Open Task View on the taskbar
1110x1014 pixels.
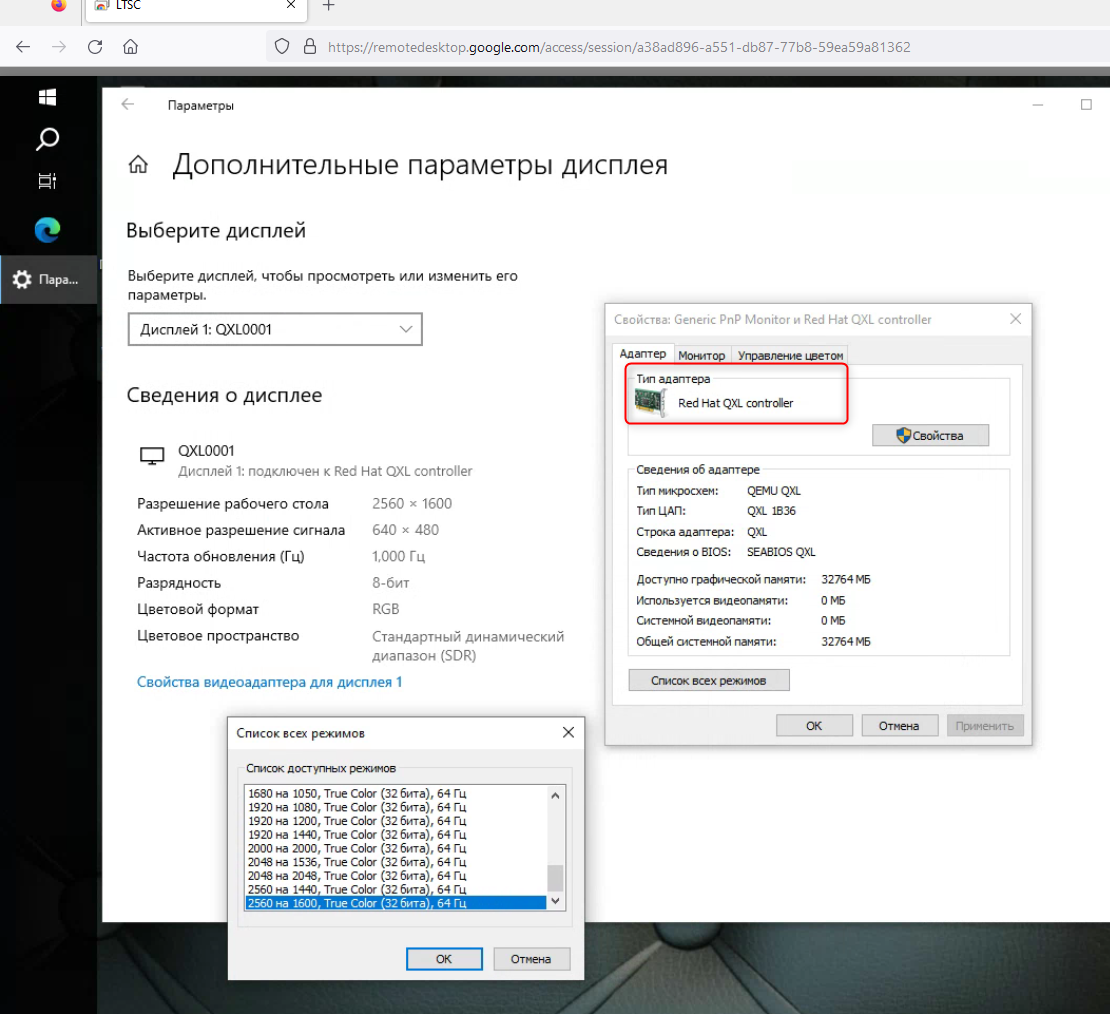coord(47,181)
